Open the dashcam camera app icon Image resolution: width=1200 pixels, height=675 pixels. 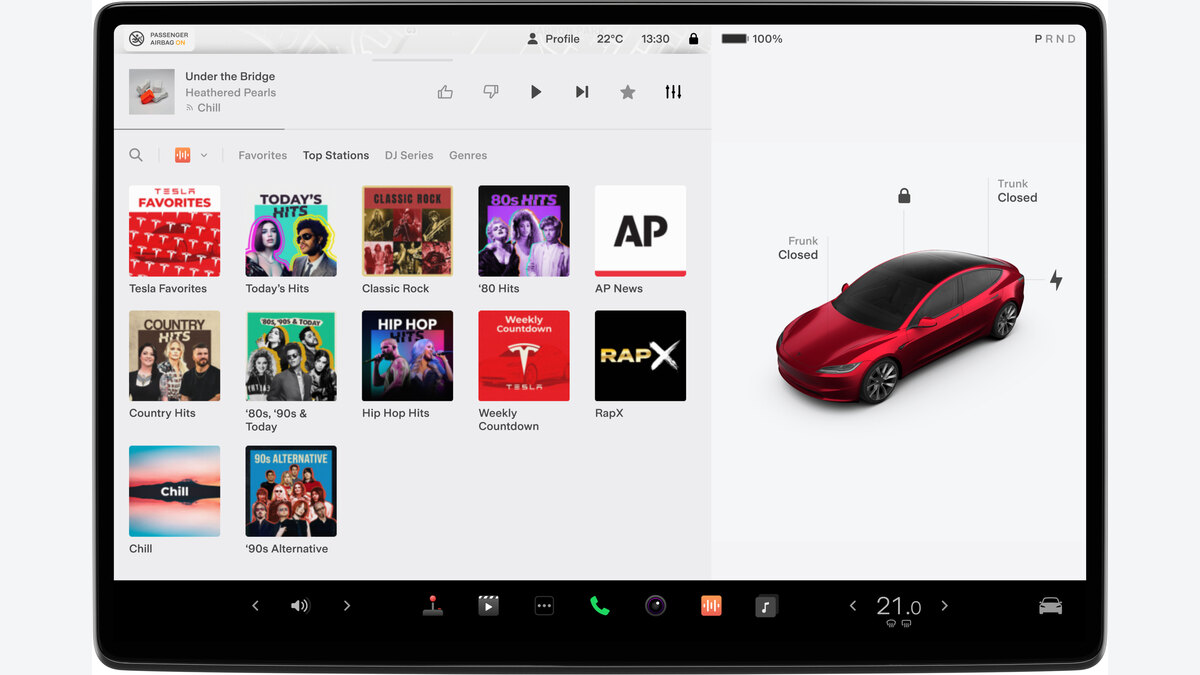(x=655, y=605)
